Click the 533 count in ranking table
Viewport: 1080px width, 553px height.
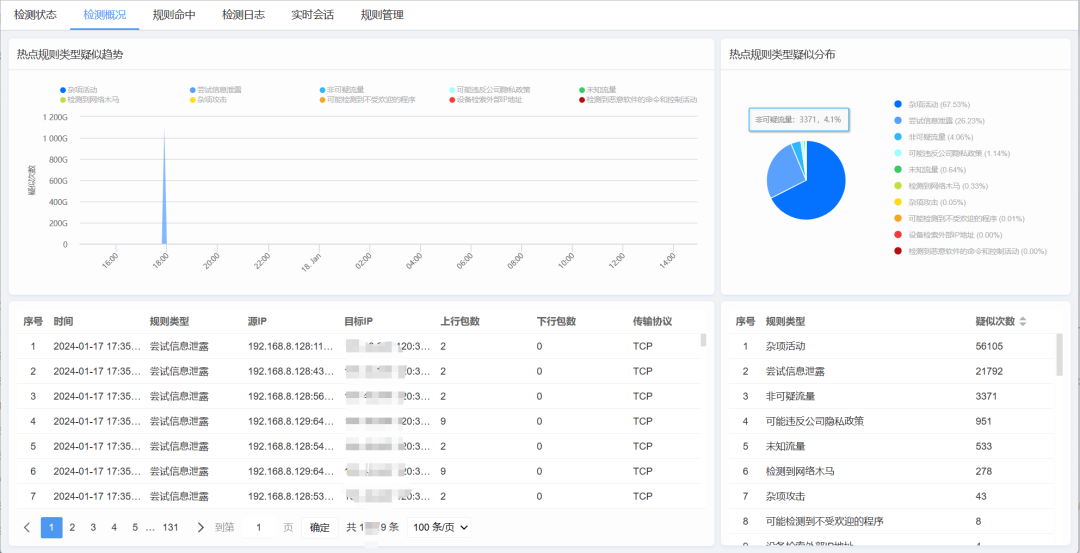tap(984, 446)
